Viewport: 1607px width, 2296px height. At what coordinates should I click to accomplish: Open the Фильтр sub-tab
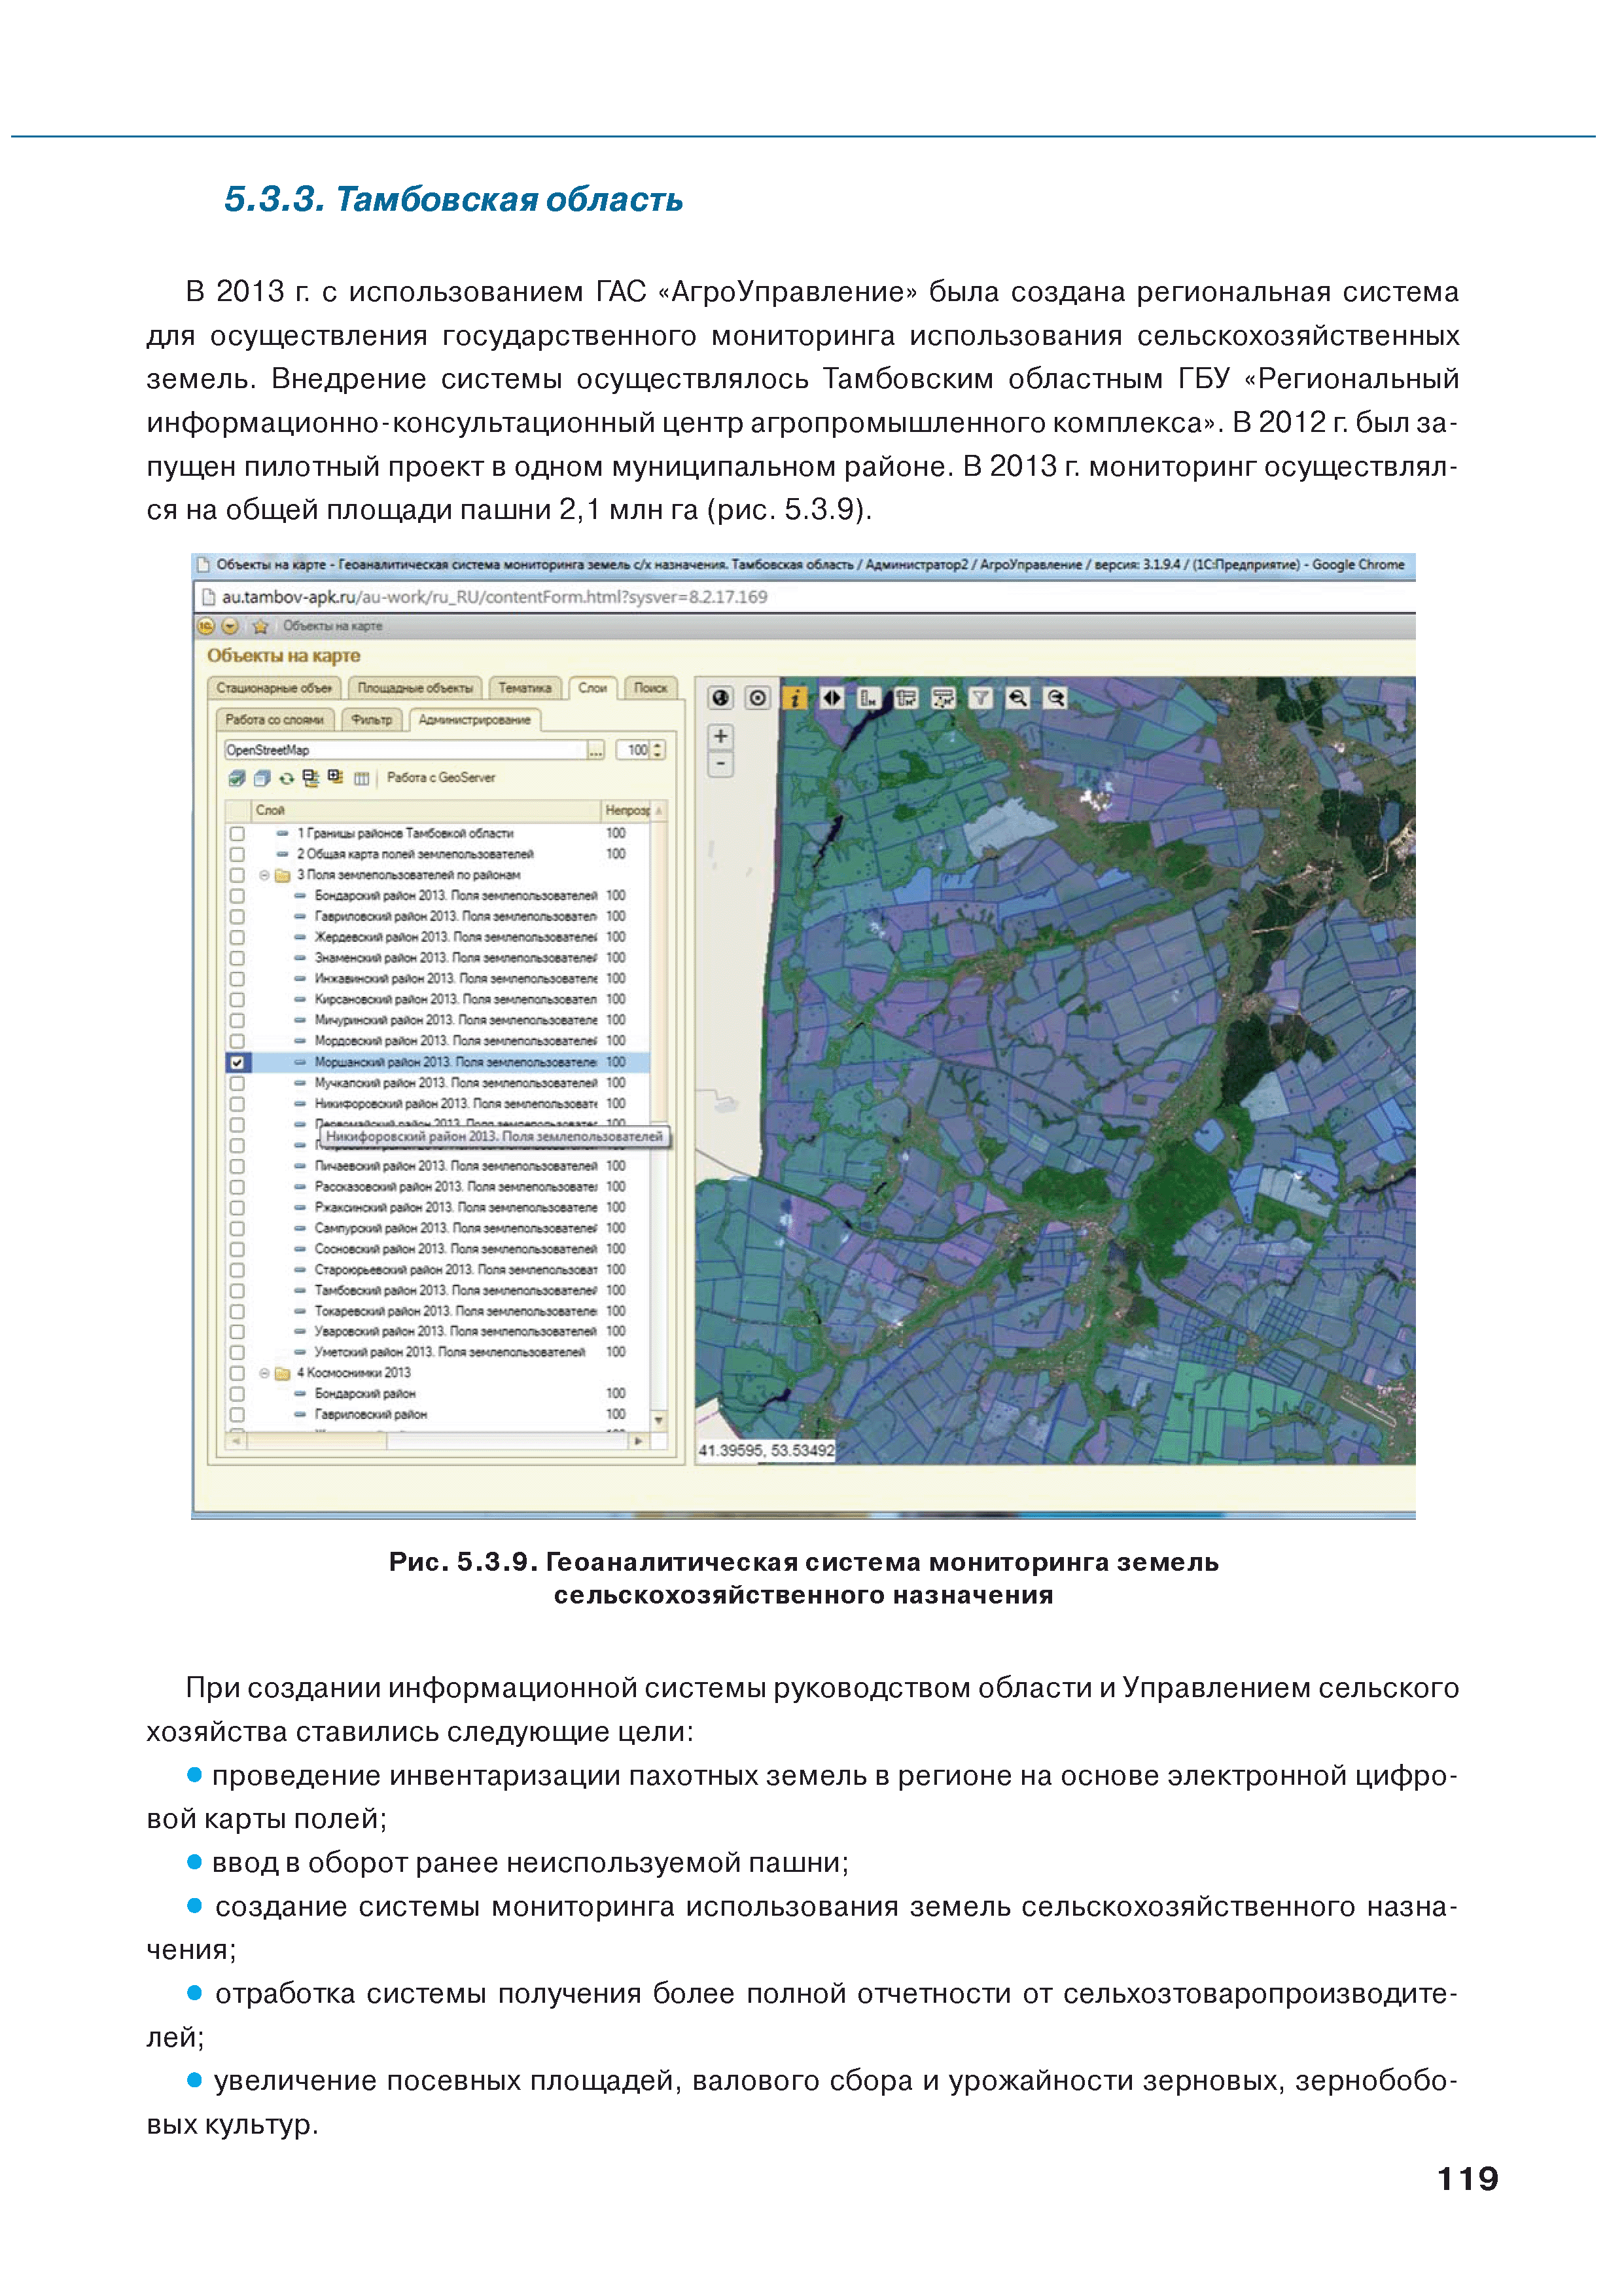372,720
